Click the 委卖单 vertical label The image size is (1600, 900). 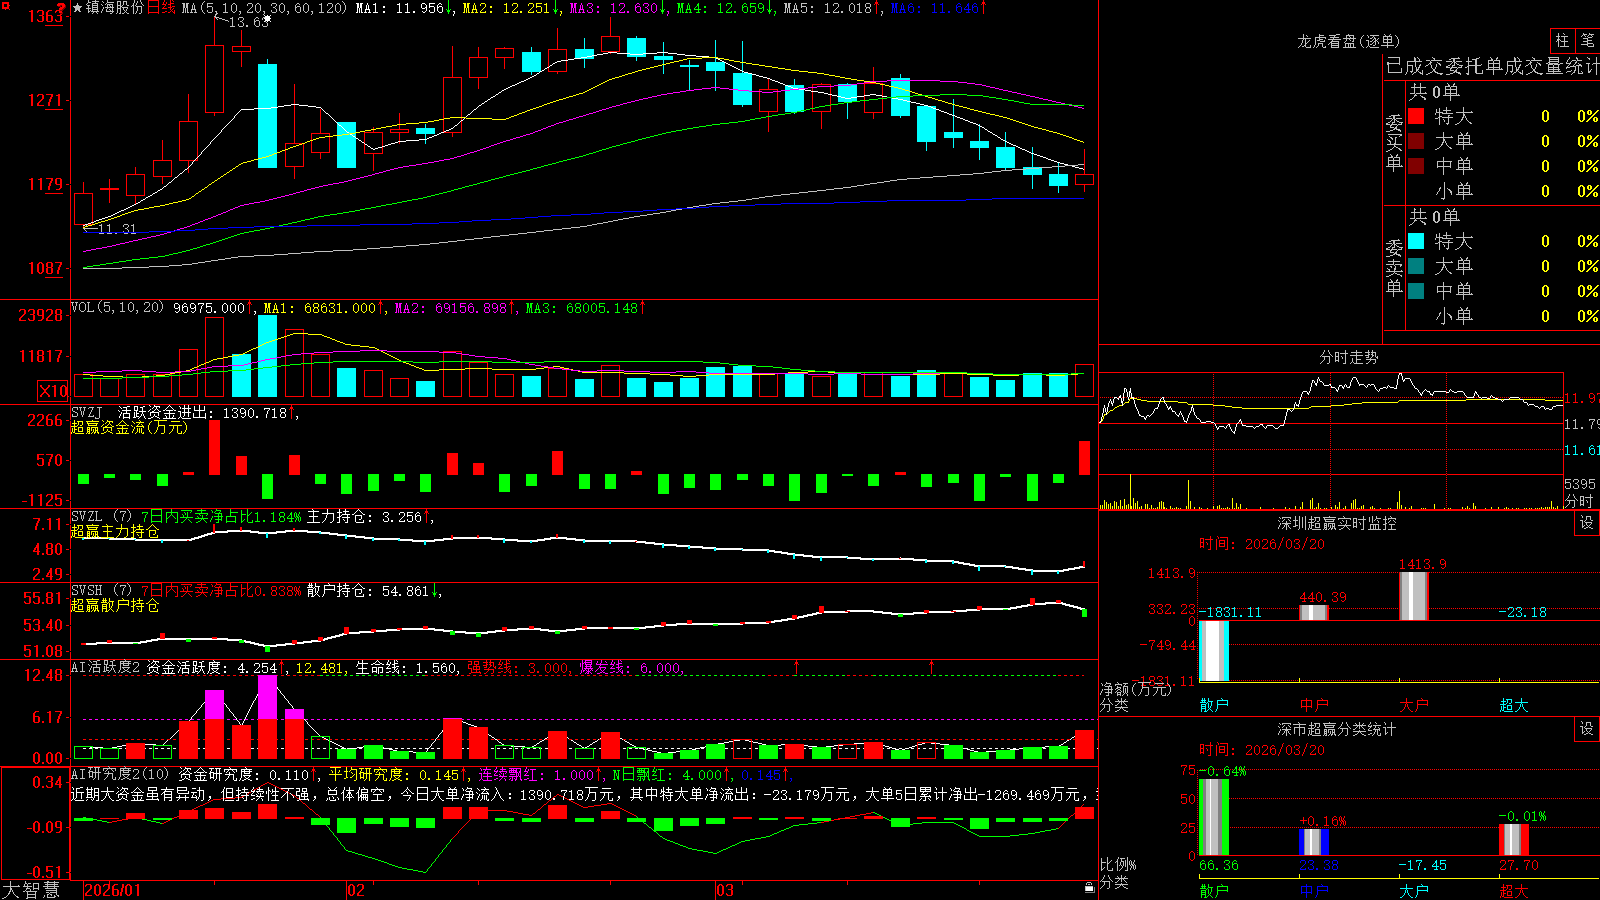pos(1394,267)
